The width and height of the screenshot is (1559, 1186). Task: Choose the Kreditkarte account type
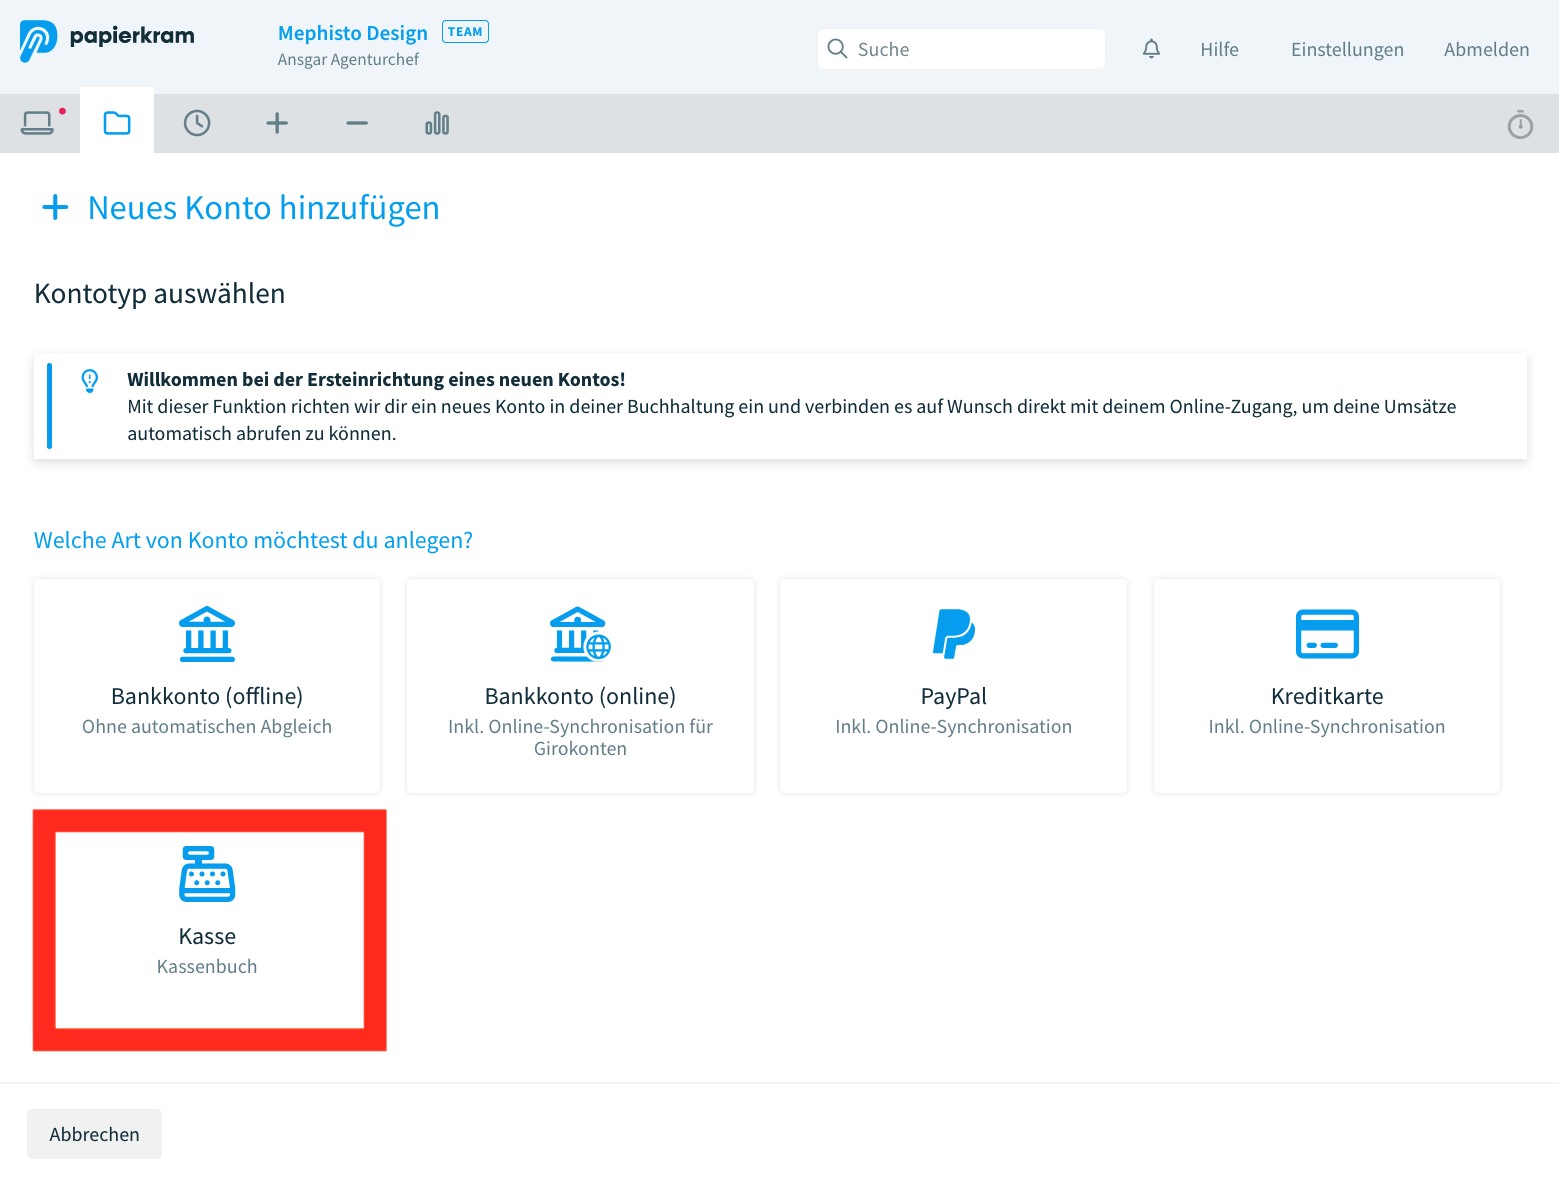(x=1326, y=686)
